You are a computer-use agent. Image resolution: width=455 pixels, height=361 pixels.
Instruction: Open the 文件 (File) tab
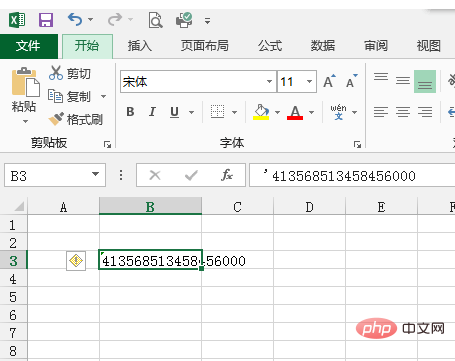click(x=29, y=46)
